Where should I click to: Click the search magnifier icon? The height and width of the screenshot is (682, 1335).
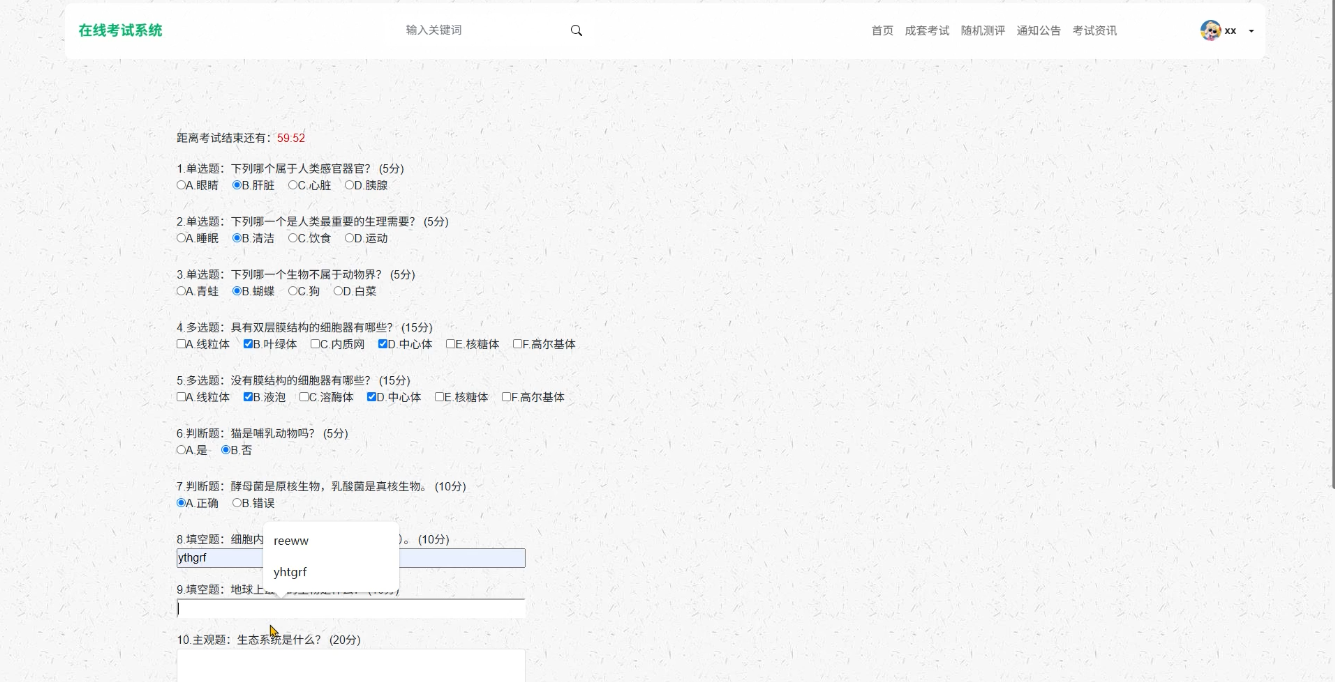tap(576, 30)
